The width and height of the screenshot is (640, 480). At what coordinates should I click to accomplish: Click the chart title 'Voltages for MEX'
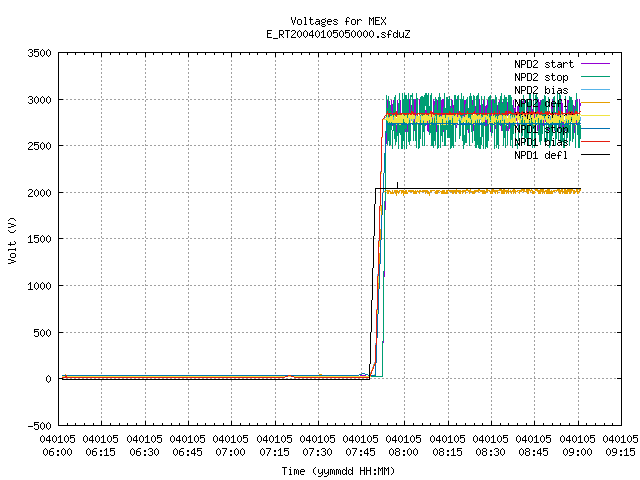(338, 21)
